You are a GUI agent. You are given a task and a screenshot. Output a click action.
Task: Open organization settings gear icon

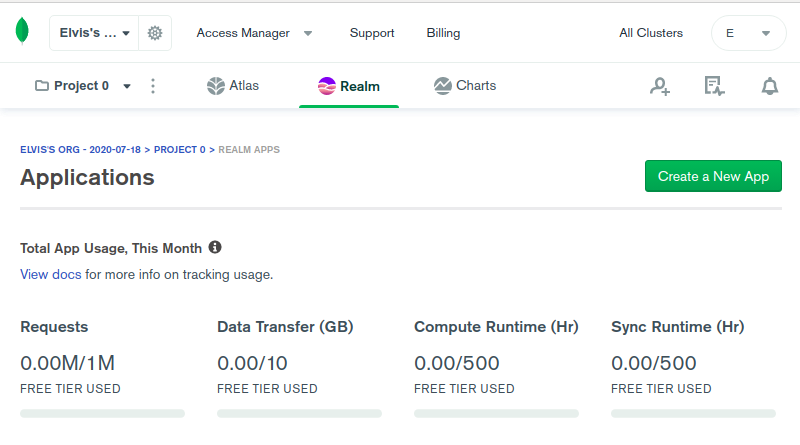pyautogui.click(x=155, y=33)
